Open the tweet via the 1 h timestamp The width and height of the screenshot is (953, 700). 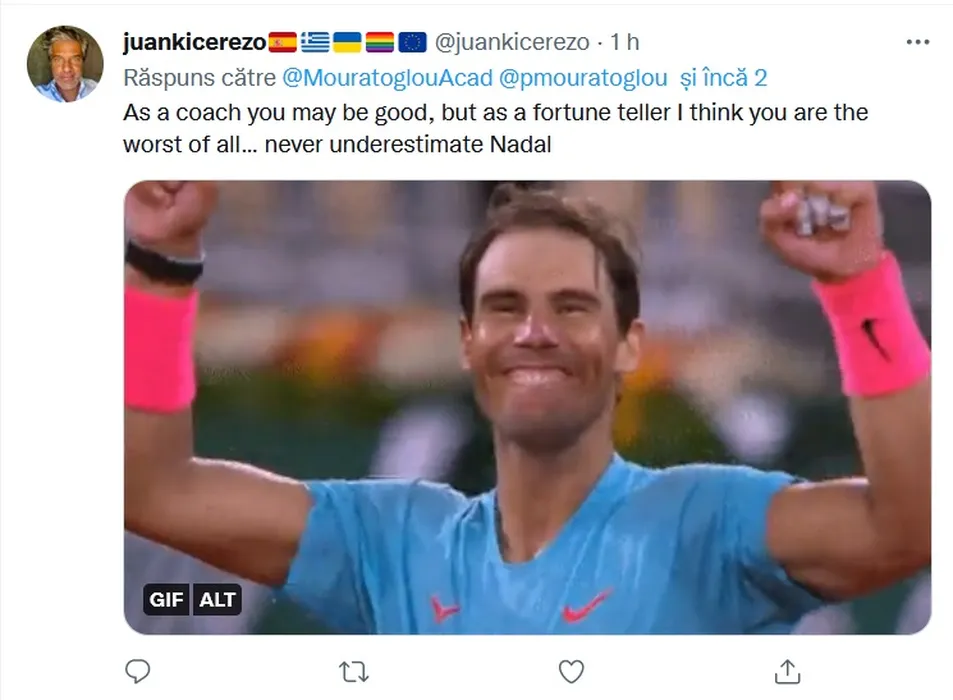click(x=625, y=42)
